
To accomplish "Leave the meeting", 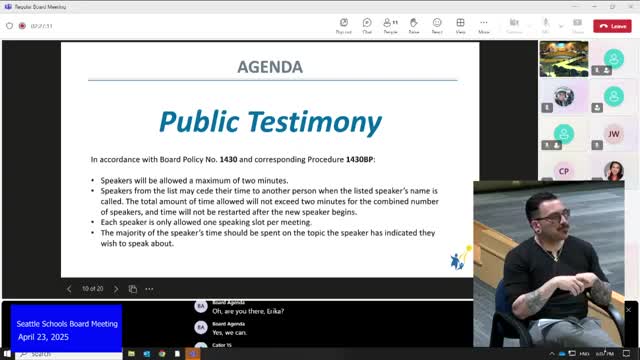I will [x=612, y=26].
